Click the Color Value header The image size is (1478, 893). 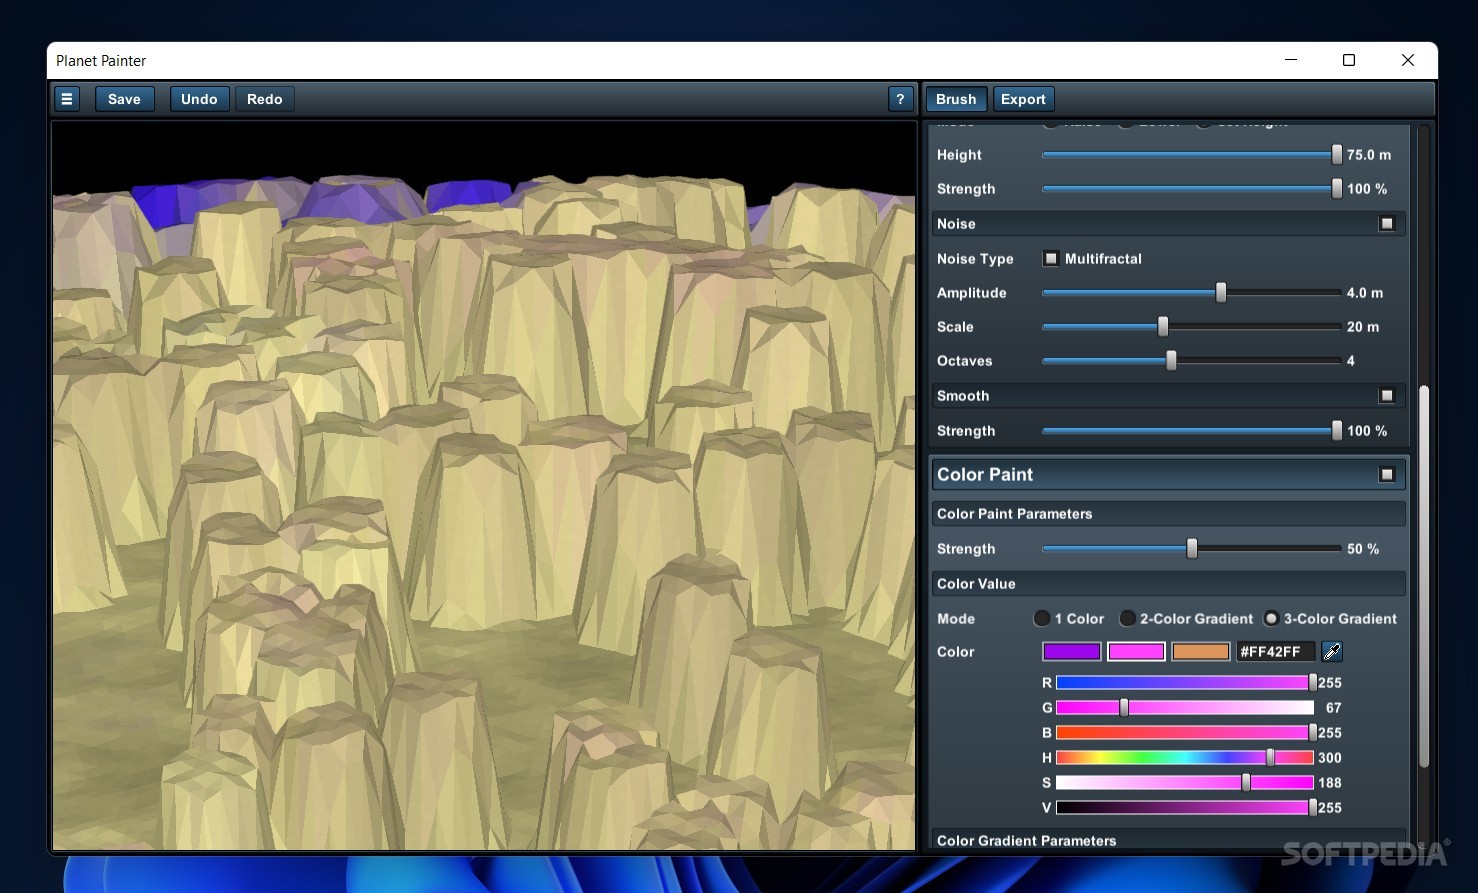click(x=1169, y=584)
